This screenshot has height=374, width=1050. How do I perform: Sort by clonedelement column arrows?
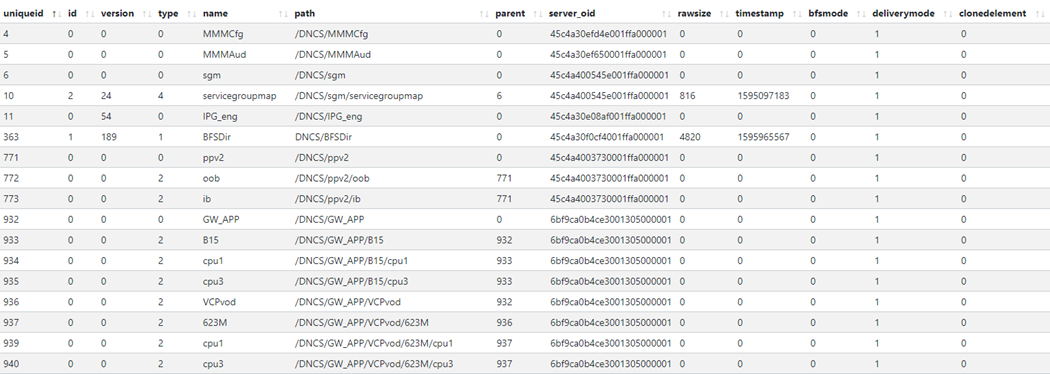click(1040, 13)
